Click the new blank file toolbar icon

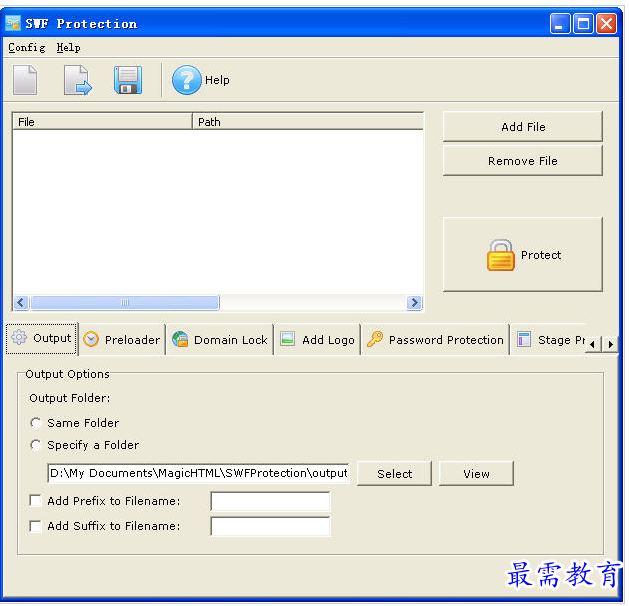click(x=25, y=80)
